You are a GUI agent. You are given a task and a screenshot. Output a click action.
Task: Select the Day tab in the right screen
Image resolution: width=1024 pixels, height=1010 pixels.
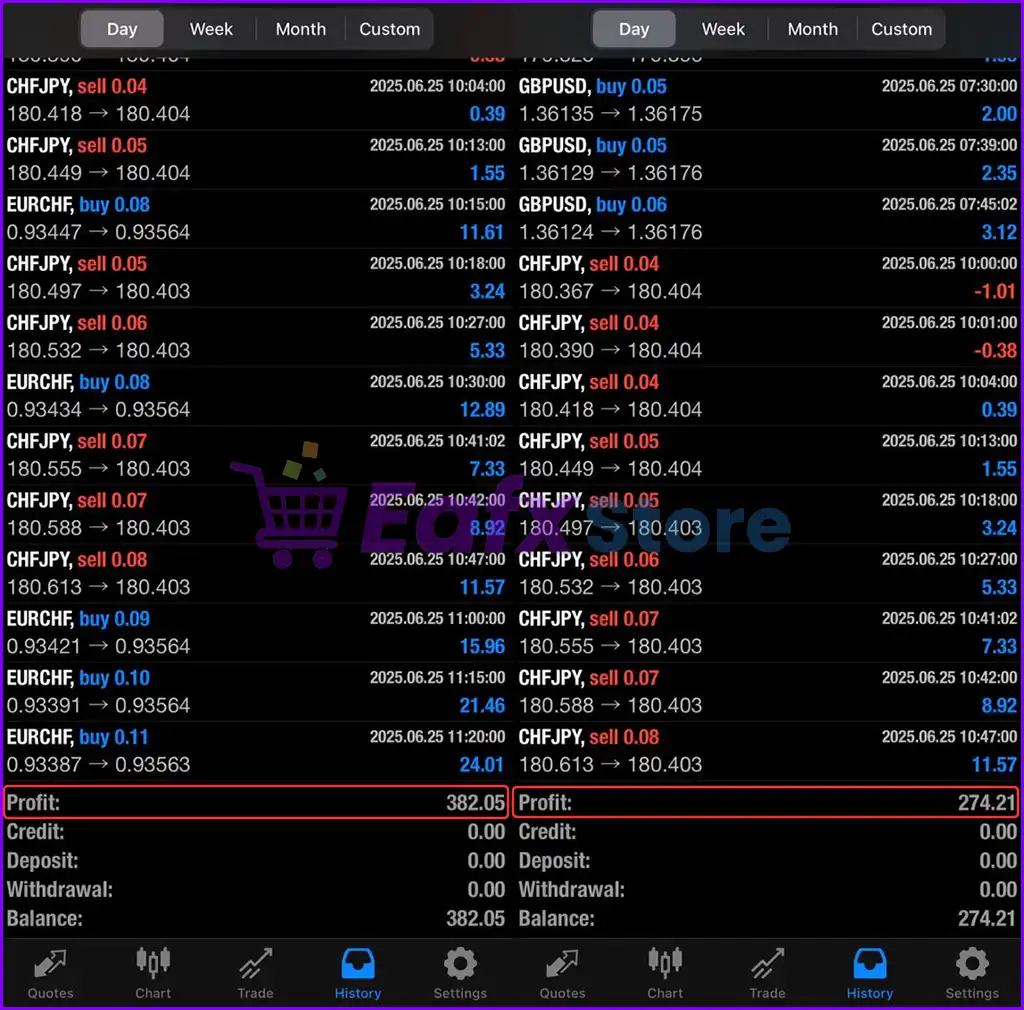(634, 29)
